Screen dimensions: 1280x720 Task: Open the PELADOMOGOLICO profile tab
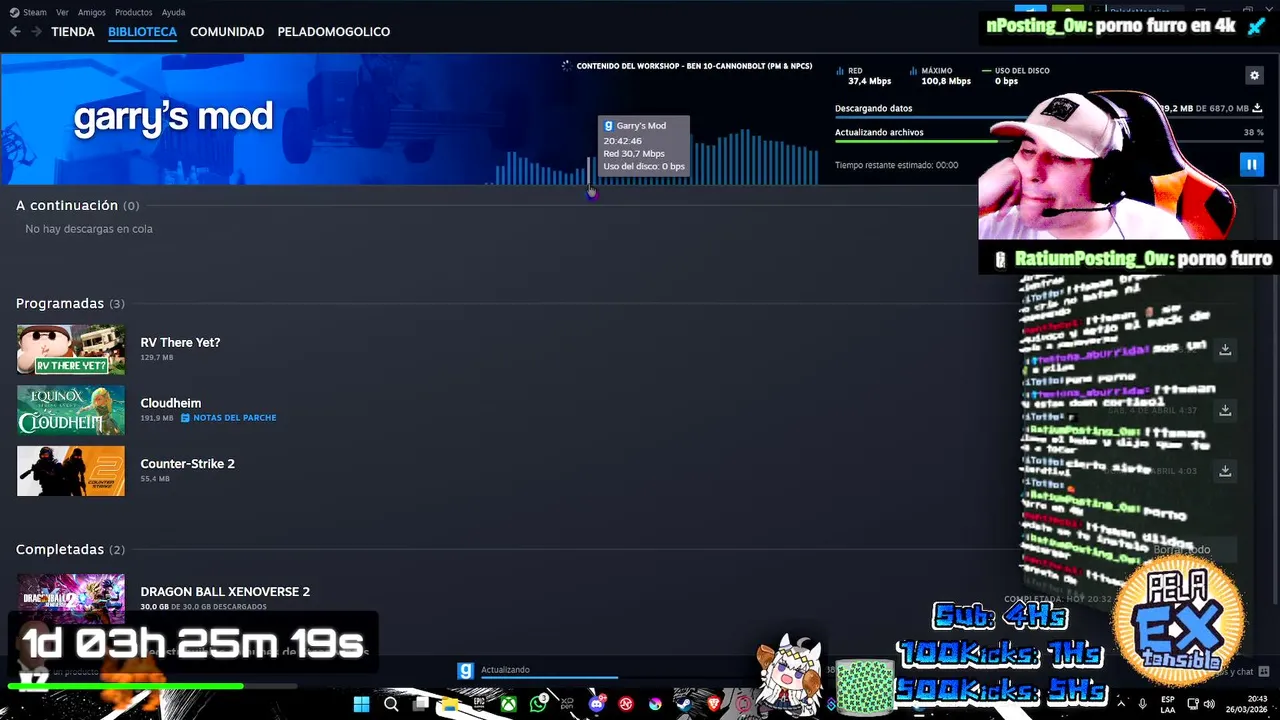pyautogui.click(x=334, y=32)
